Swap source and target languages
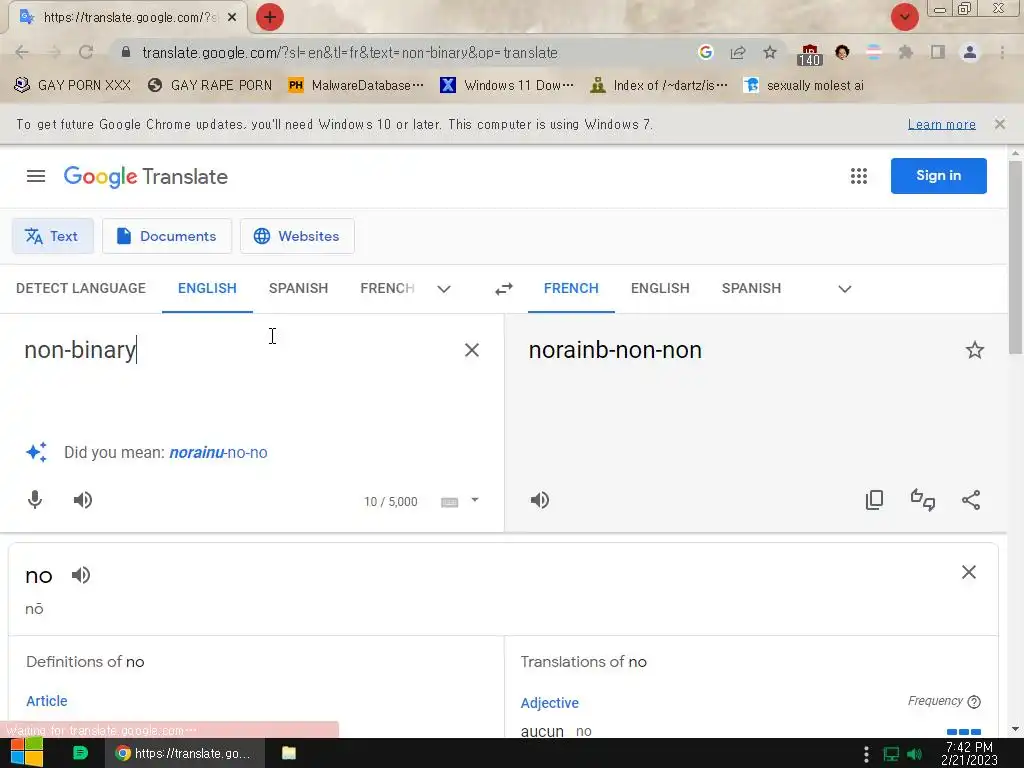This screenshot has width=1024, height=768. pos(504,289)
